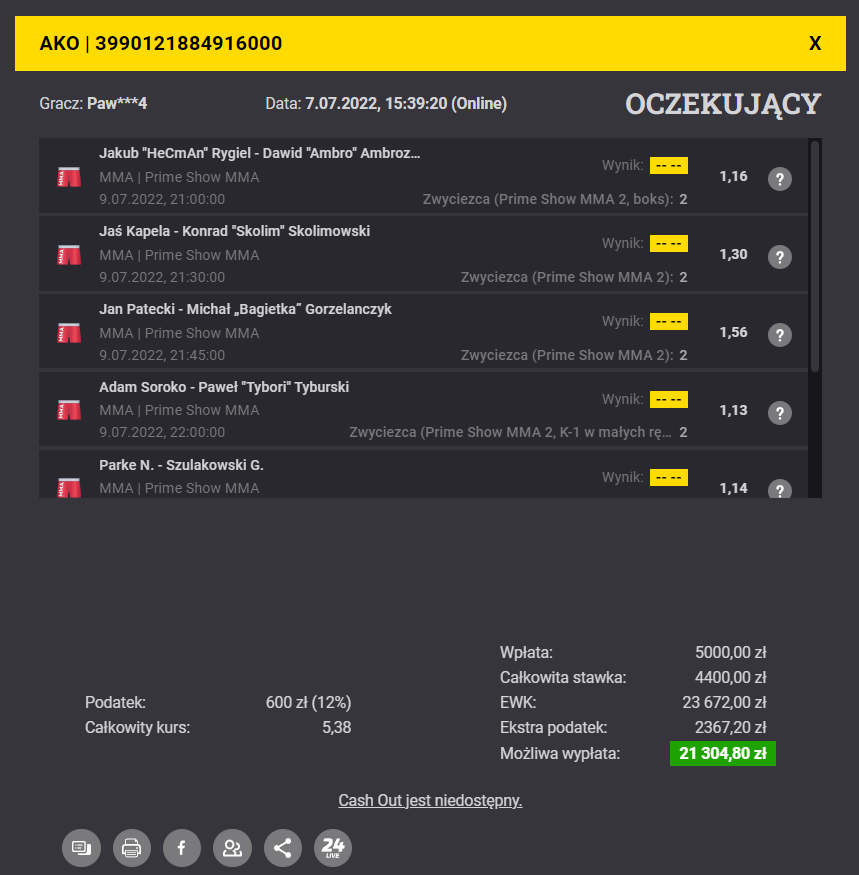The image size is (859, 875).
Task: Click the bet list scrollbar thumb
Action: tap(815, 256)
